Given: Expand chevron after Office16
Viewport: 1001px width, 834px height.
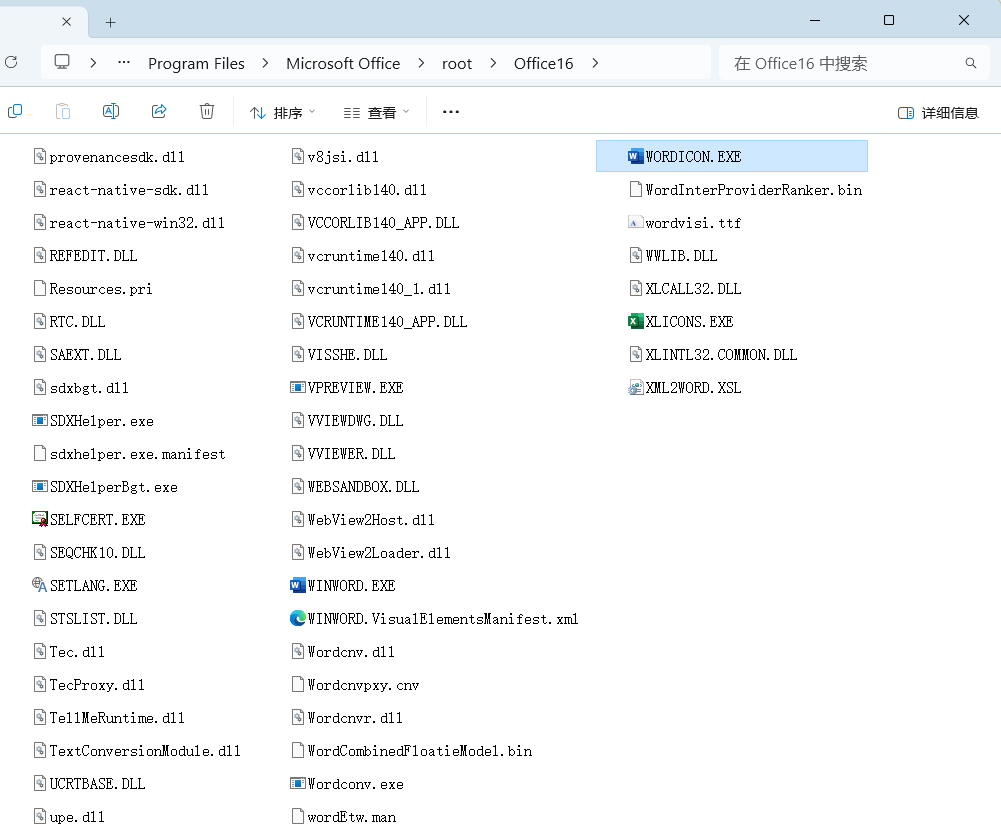Looking at the screenshot, I should pos(595,63).
